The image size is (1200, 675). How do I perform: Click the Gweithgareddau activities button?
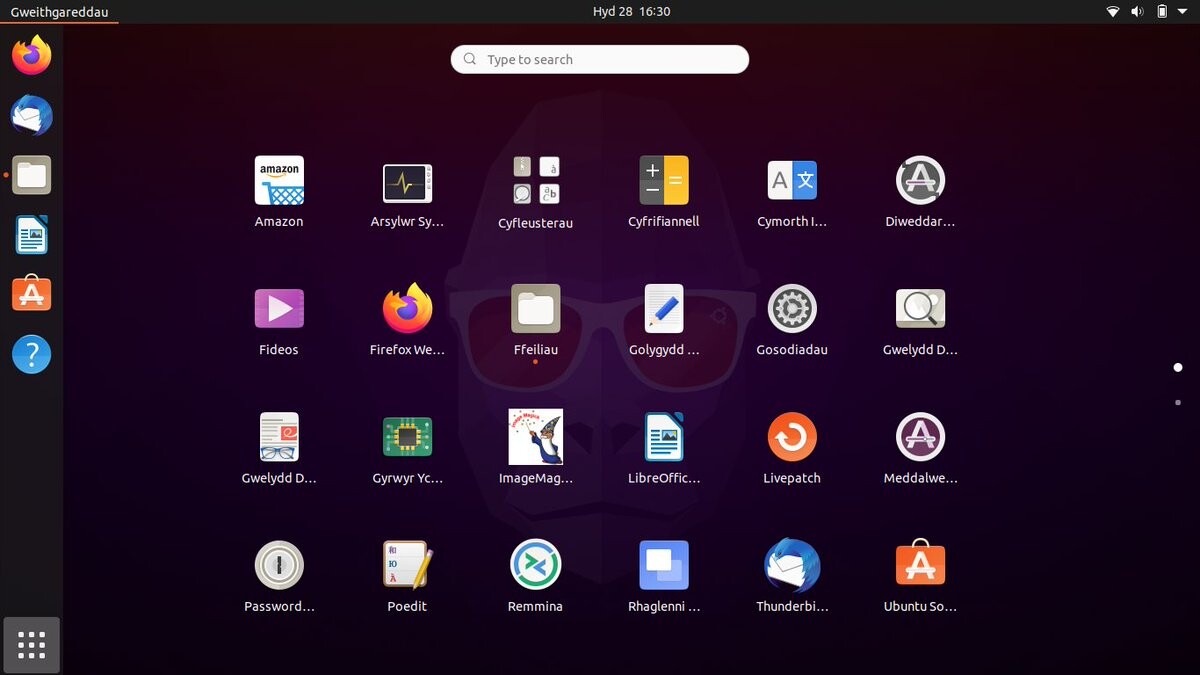[59, 12]
